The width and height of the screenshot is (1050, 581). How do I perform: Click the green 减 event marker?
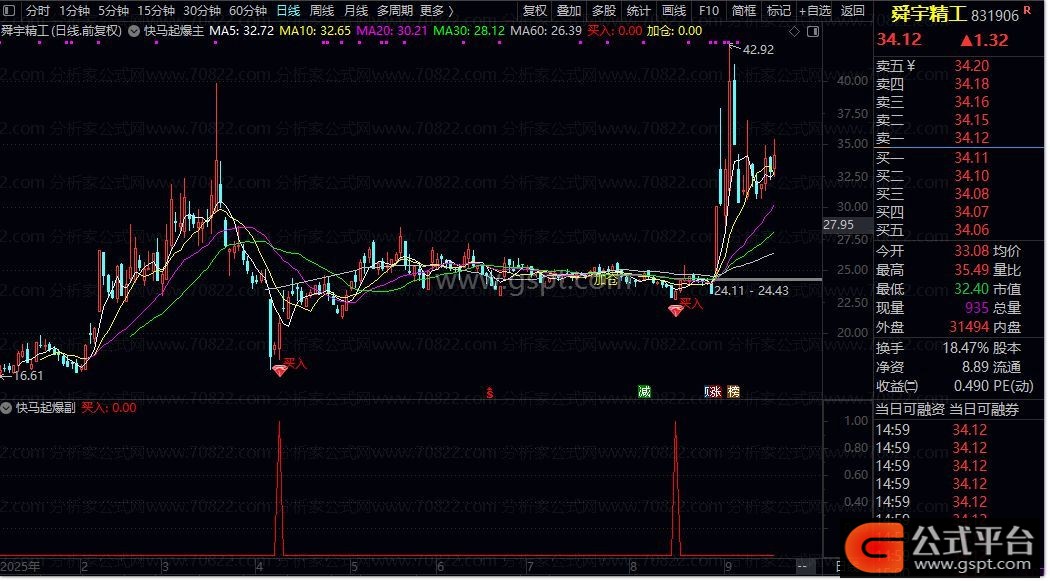tap(644, 392)
